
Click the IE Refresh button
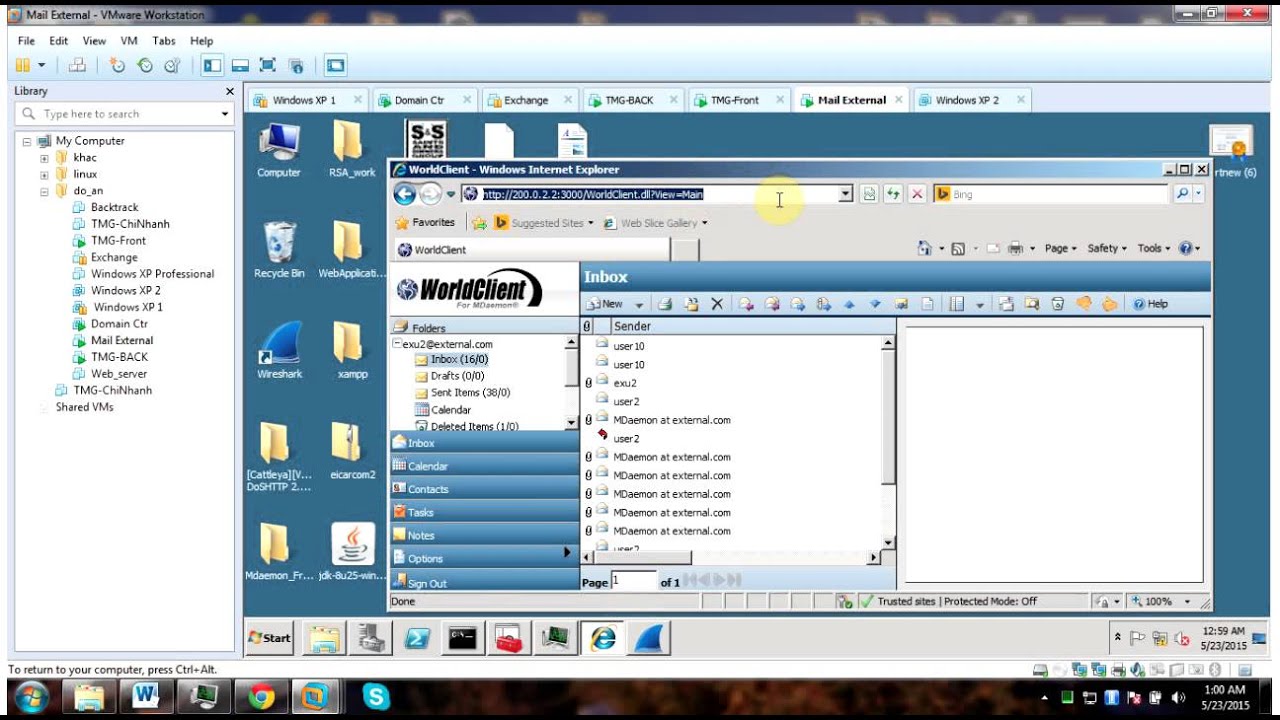point(892,194)
